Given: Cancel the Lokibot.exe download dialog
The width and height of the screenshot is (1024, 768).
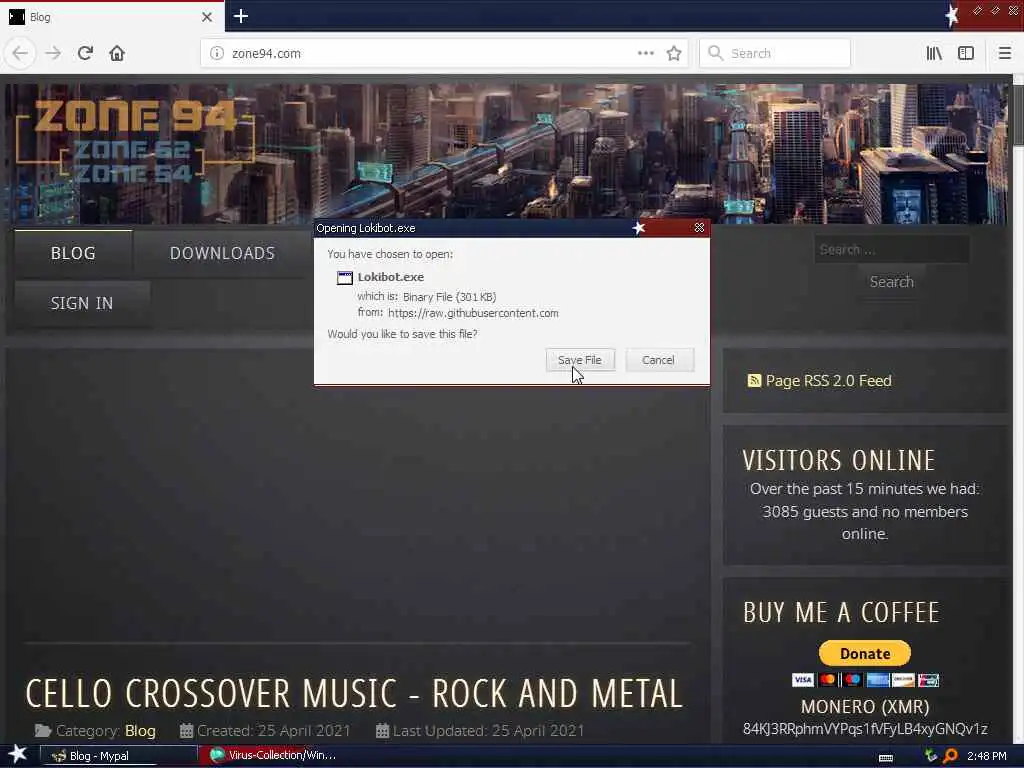Looking at the screenshot, I should [x=658, y=360].
